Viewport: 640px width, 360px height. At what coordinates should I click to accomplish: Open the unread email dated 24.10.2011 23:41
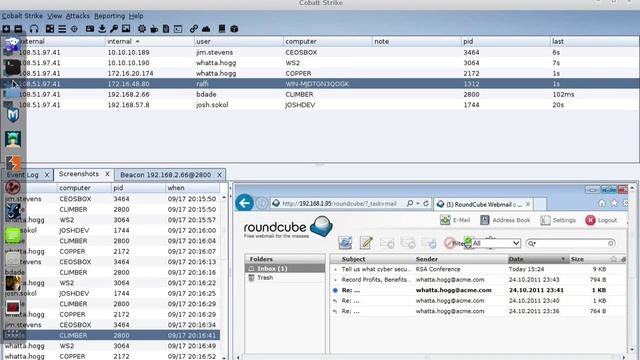click(478, 290)
